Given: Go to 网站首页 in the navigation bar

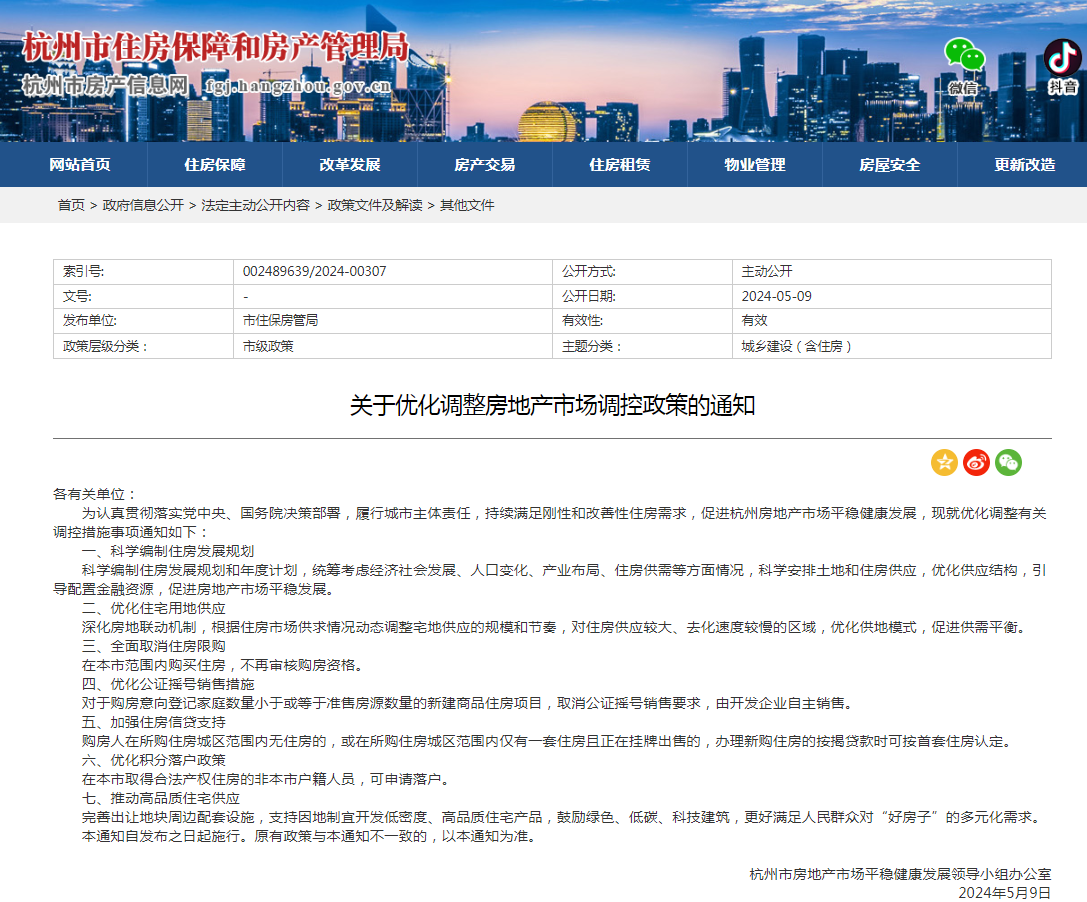Looking at the screenshot, I should coord(80,165).
